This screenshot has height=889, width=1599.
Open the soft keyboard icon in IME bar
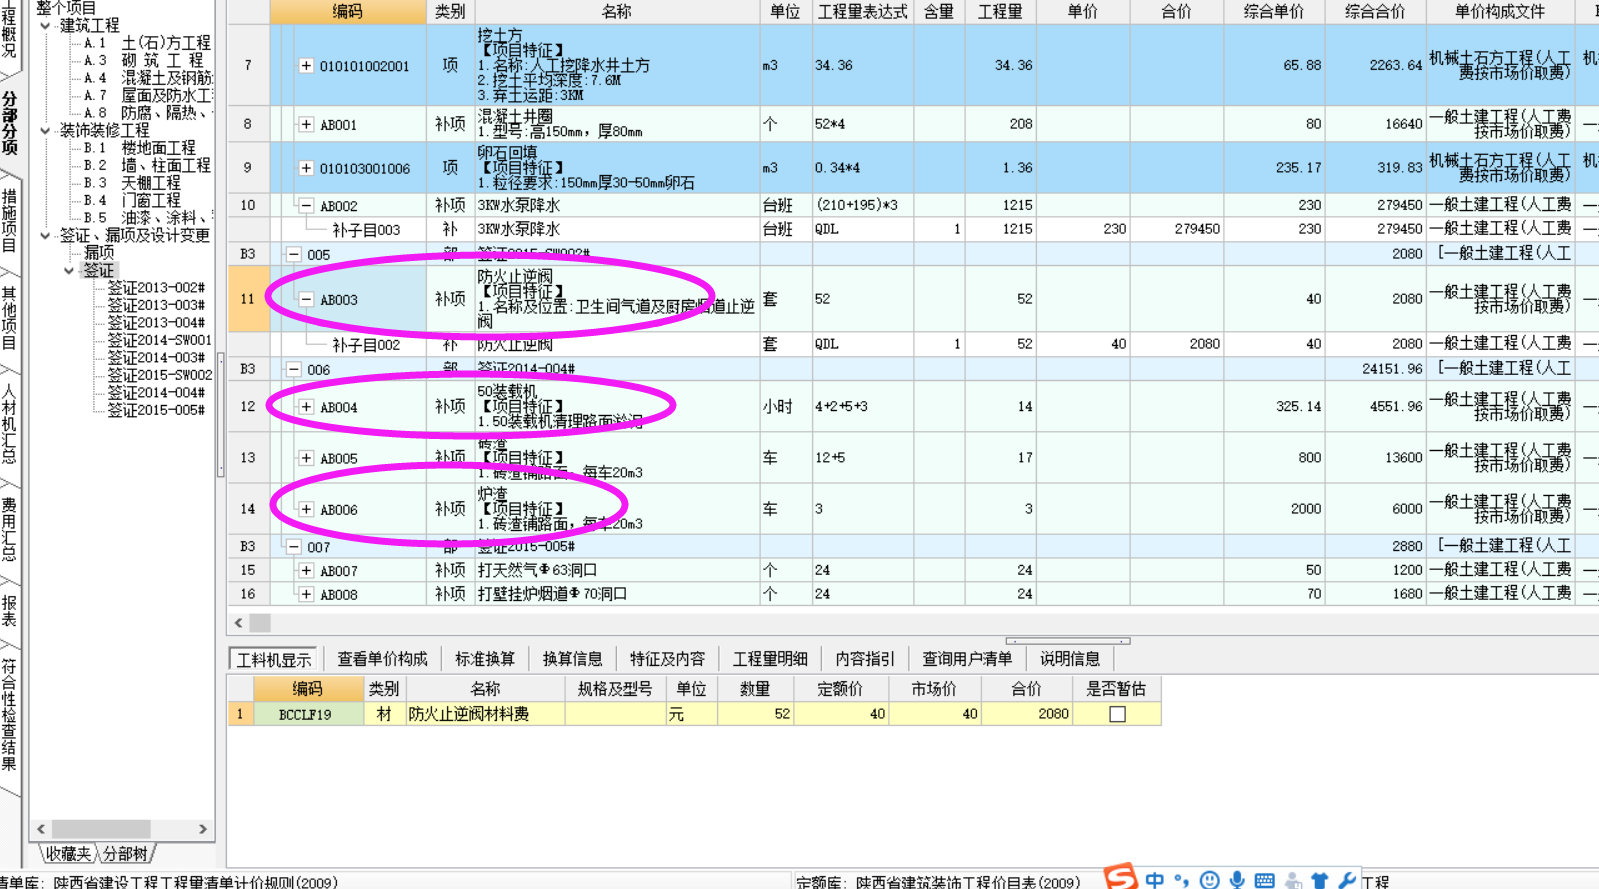(1265, 880)
